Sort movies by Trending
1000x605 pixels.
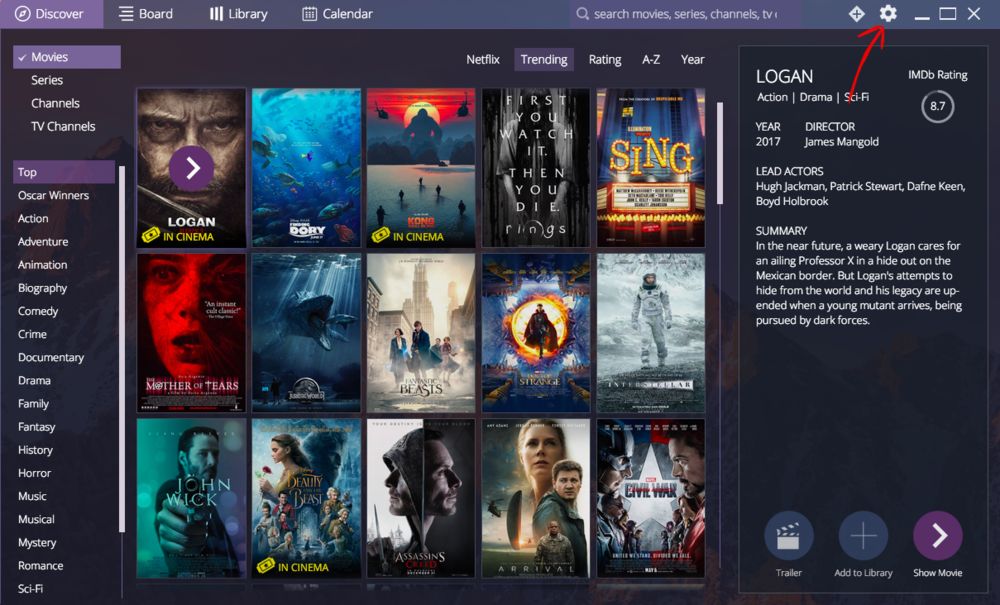543,59
